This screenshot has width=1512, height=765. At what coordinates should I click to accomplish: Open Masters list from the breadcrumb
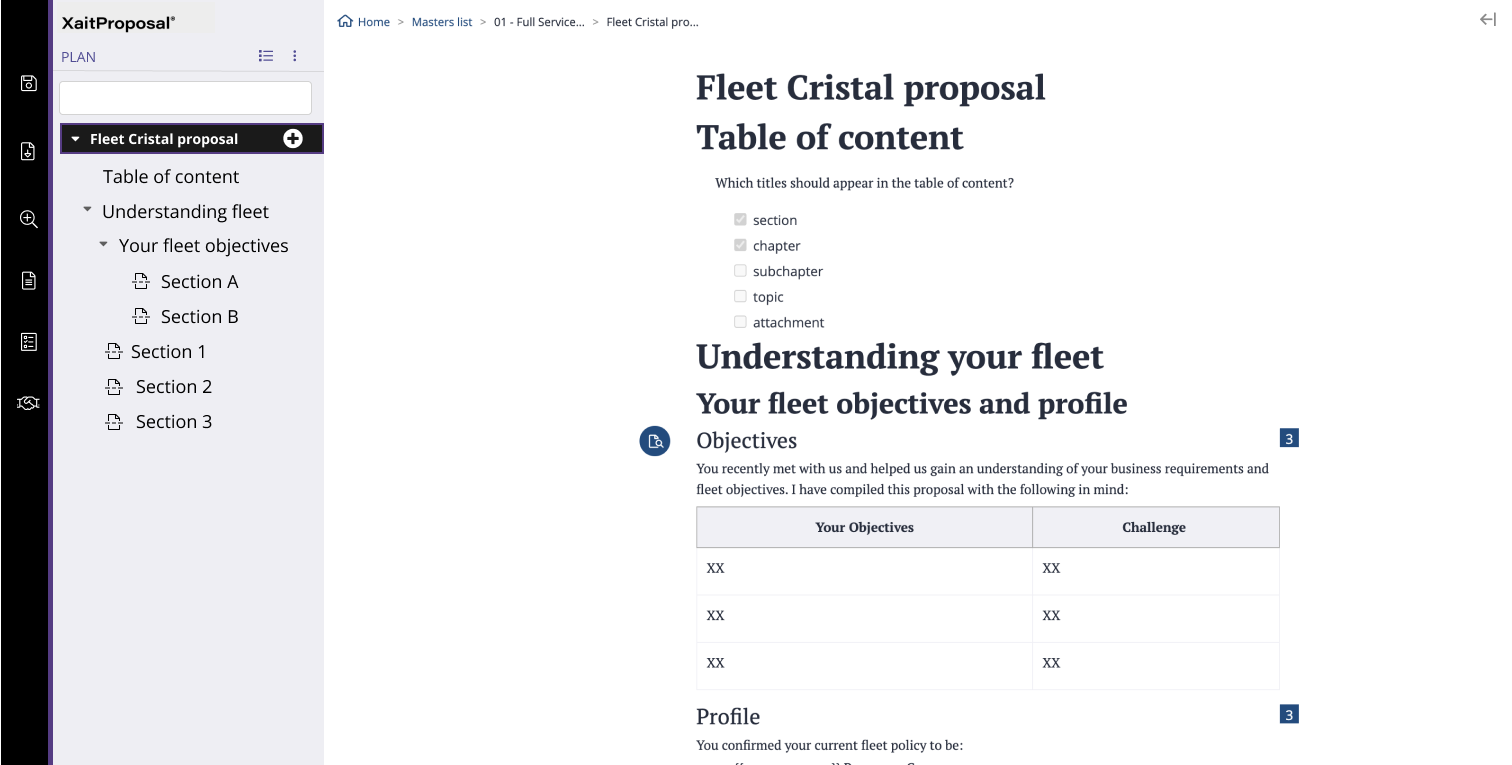[x=442, y=21]
